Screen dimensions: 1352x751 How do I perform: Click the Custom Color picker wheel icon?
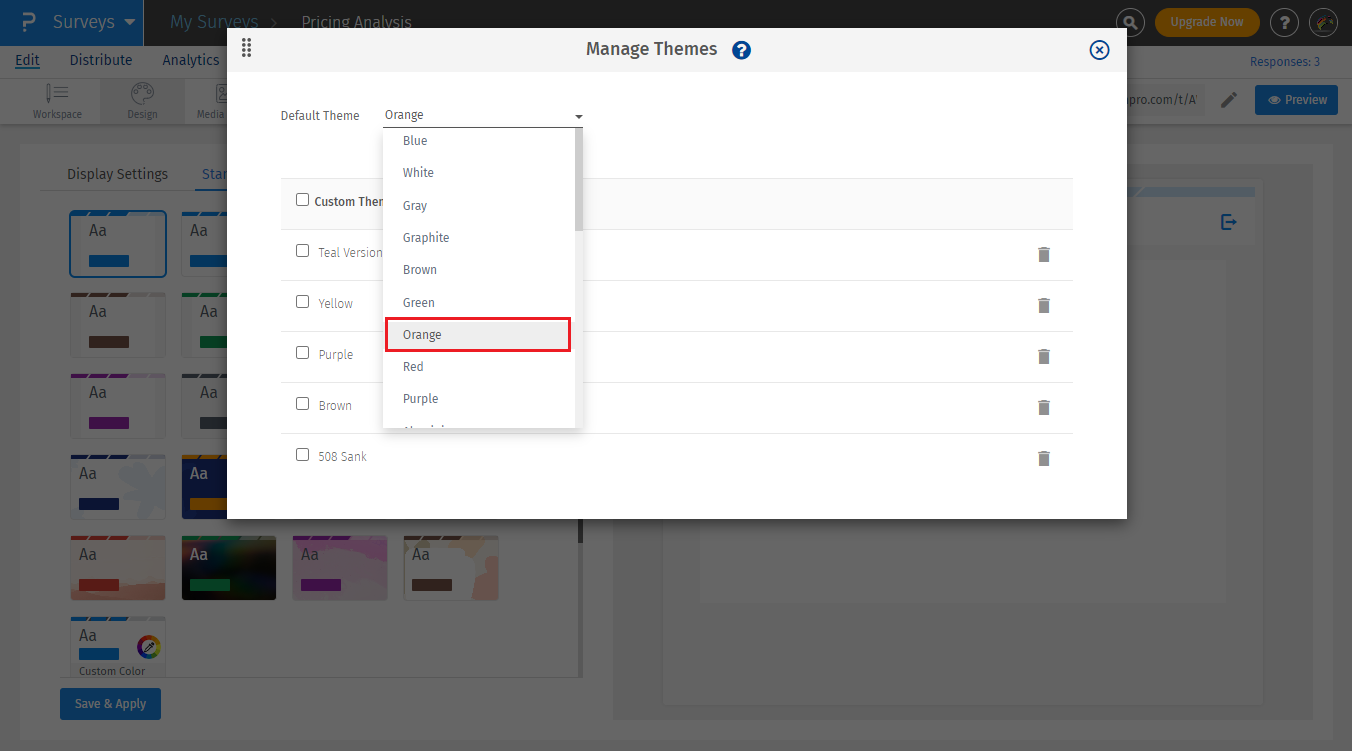(x=149, y=647)
